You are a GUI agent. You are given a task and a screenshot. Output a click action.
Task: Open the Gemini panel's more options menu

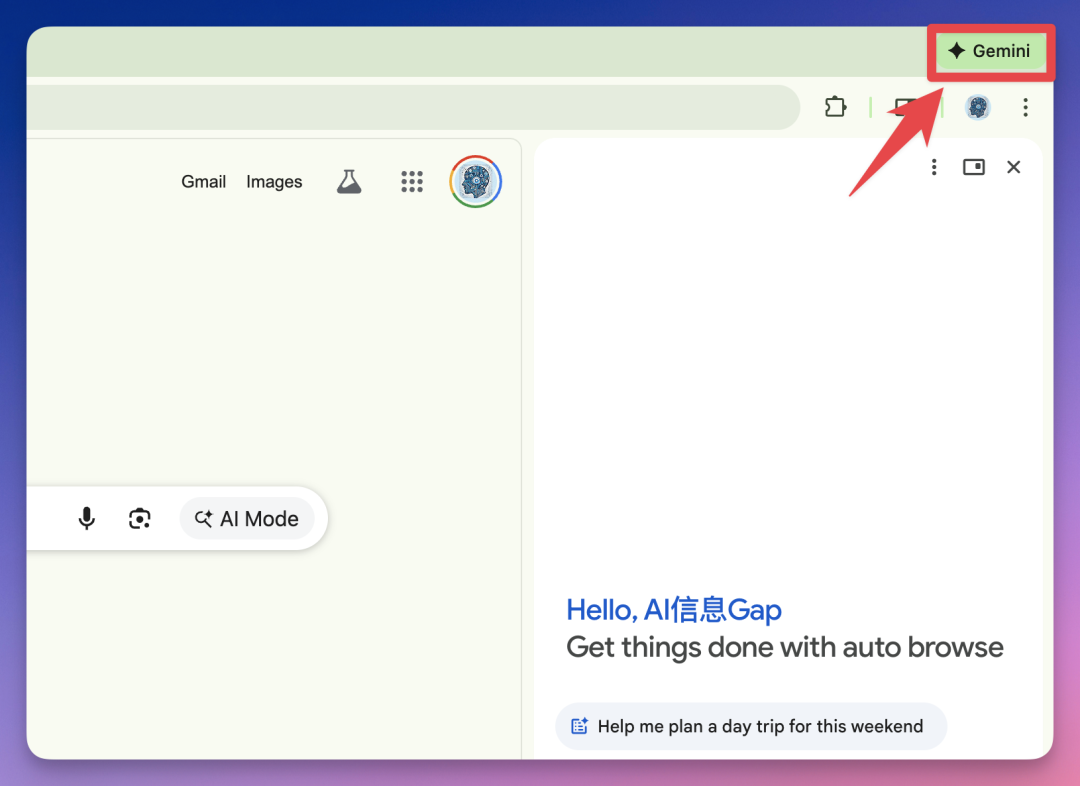click(934, 167)
